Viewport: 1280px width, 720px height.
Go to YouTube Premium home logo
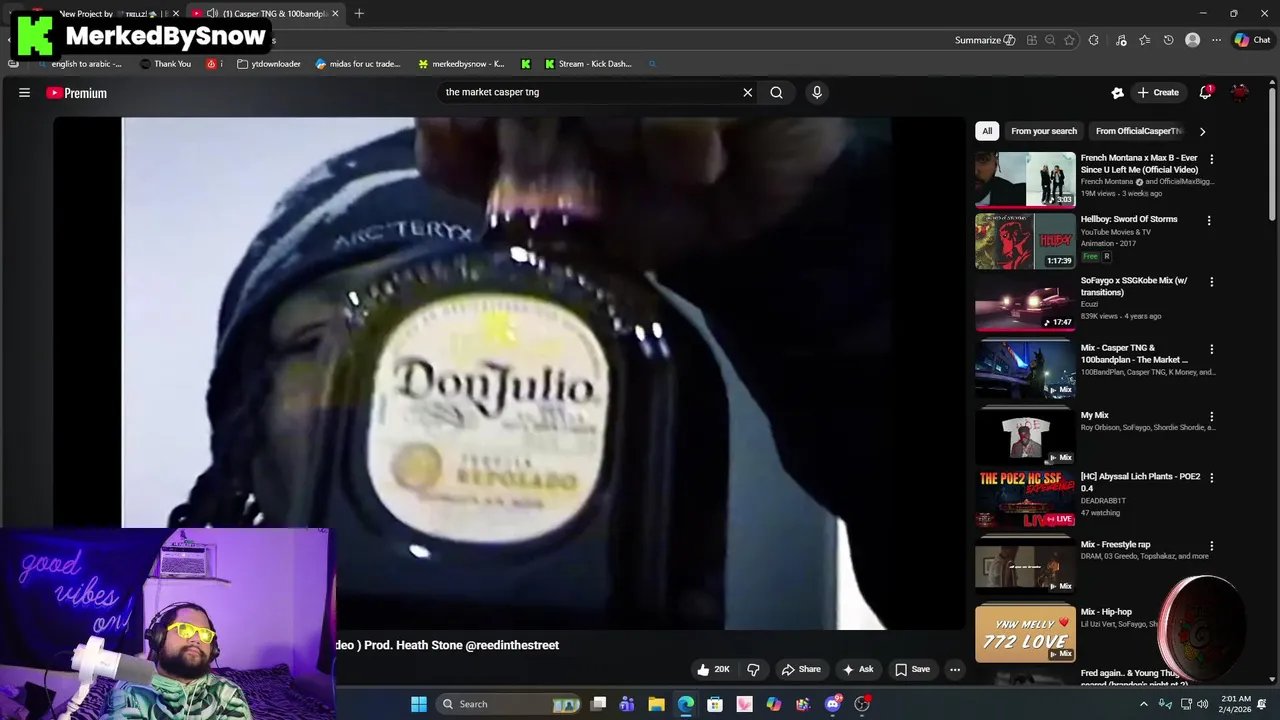pyautogui.click(x=77, y=93)
